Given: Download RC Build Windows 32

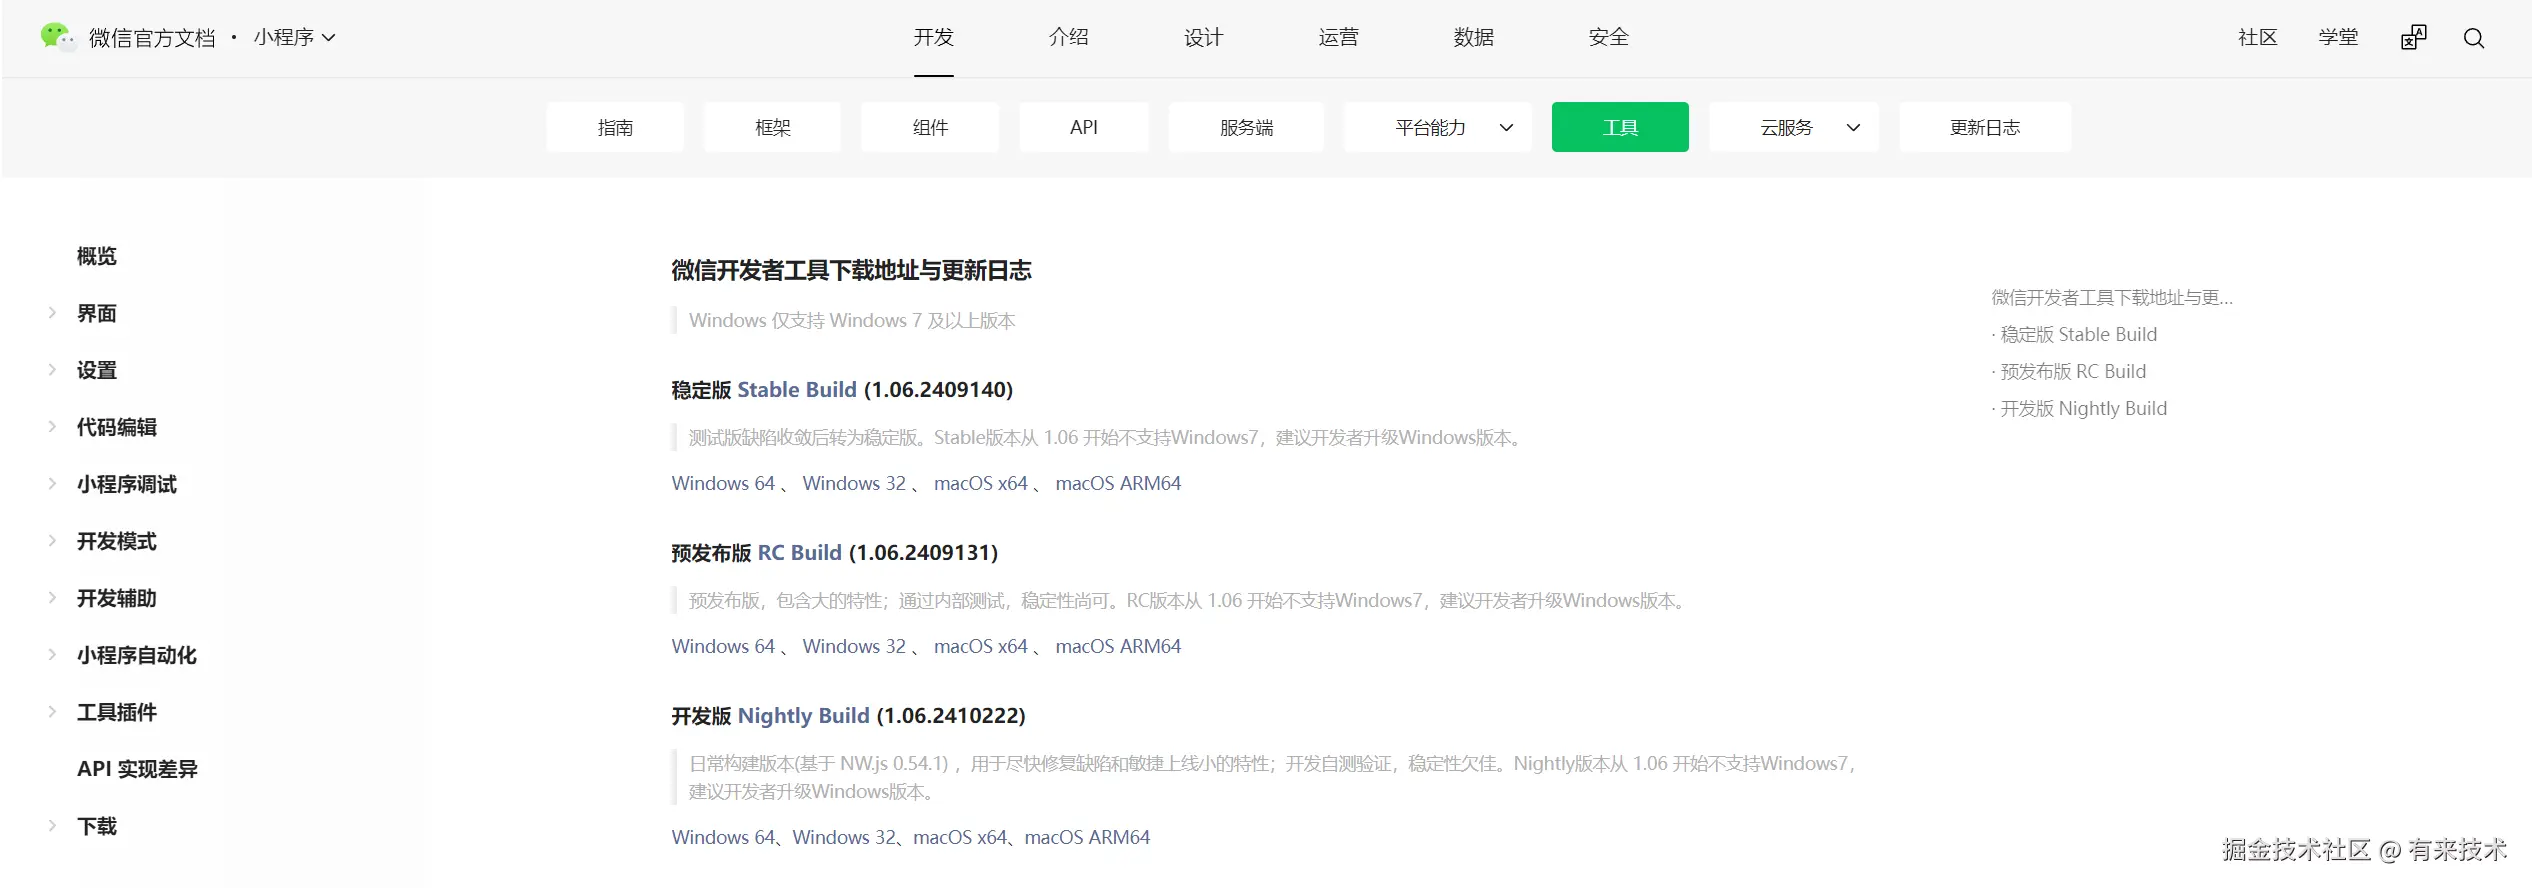Looking at the screenshot, I should point(854,646).
